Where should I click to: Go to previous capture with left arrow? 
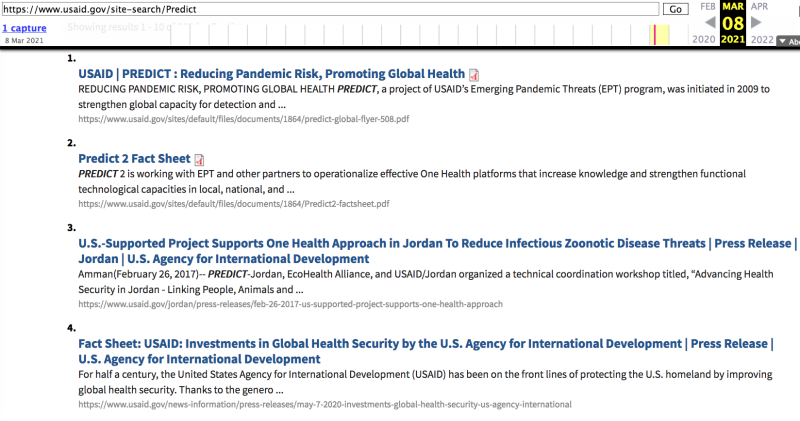[x=710, y=22]
